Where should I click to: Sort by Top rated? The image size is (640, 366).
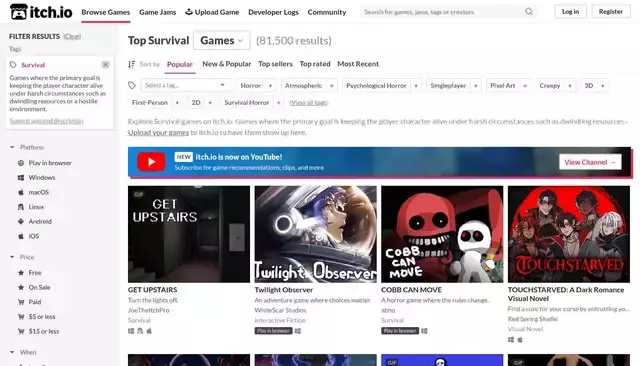(x=315, y=64)
